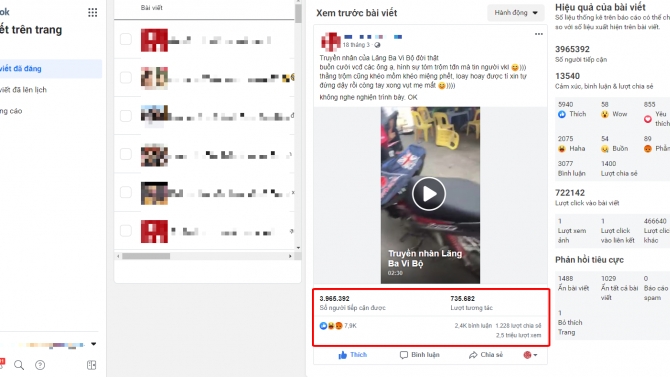
Task: Open the nine-dot apps grid menu
Action: coord(92,12)
